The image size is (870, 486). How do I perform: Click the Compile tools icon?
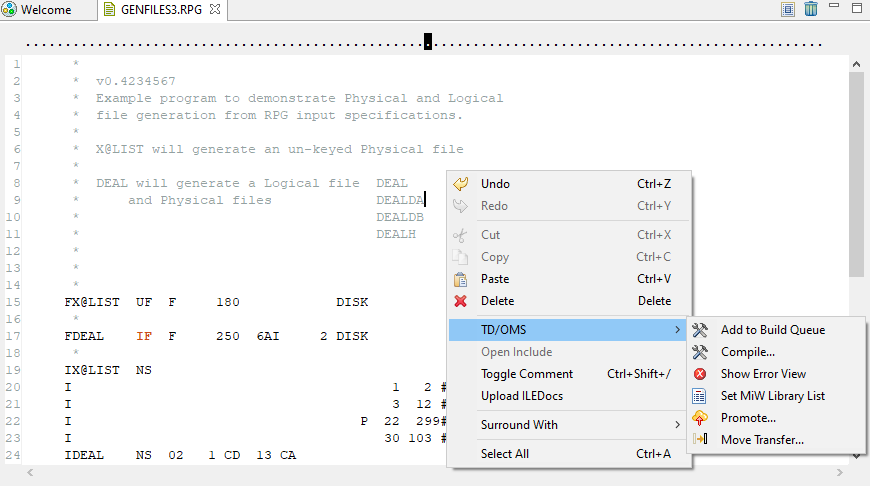[700, 352]
